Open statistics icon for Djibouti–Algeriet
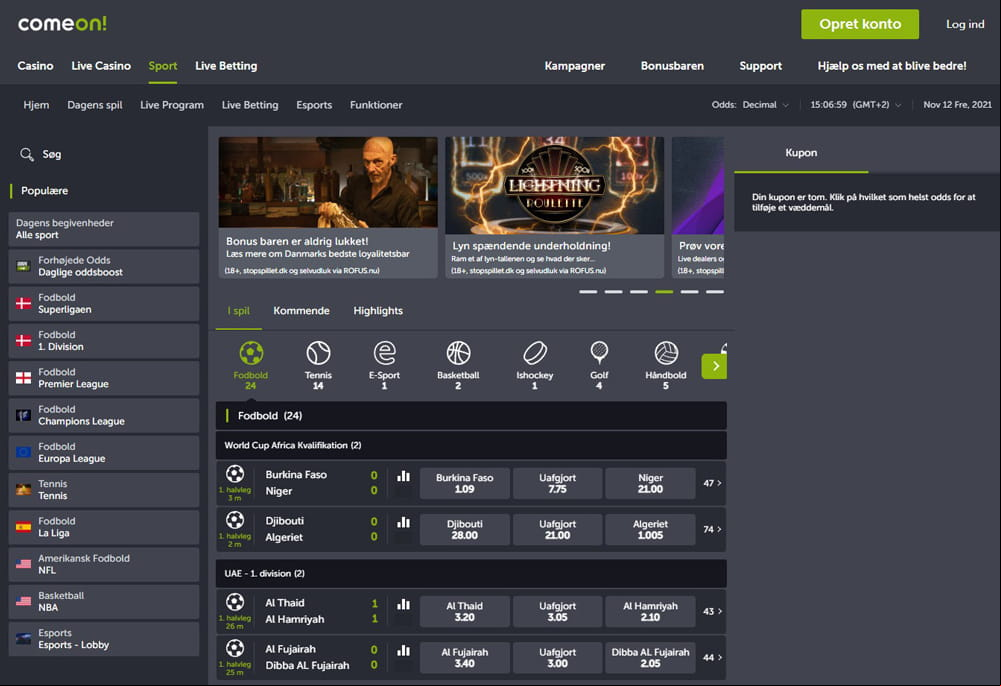1001x686 pixels. 403,523
